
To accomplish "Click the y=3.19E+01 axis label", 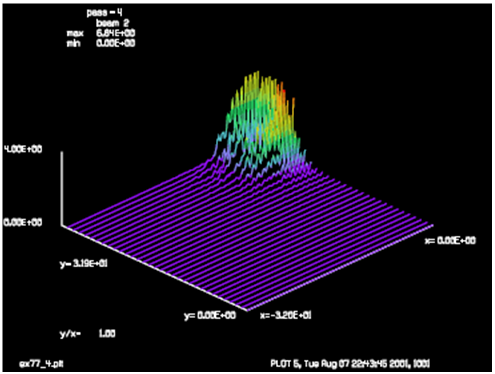I will [83, 264].
